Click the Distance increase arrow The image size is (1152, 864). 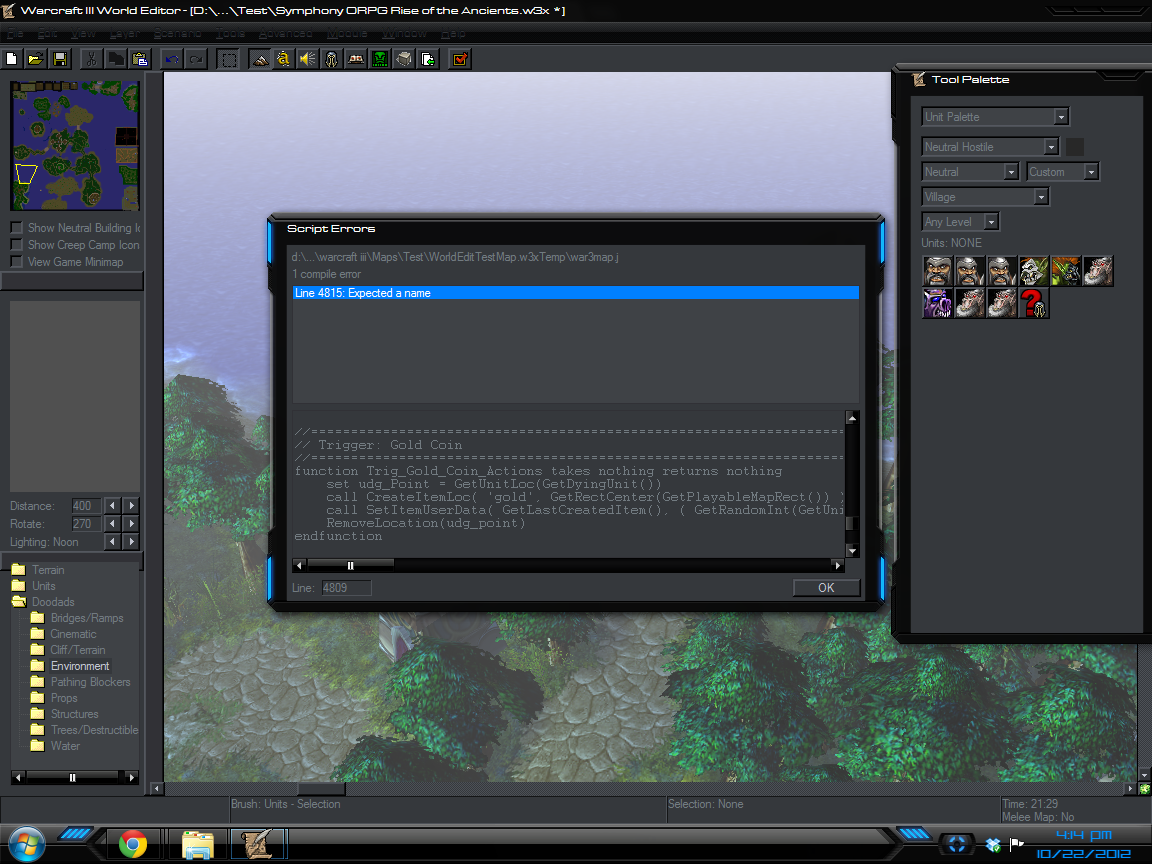click(x=132, y=505)
